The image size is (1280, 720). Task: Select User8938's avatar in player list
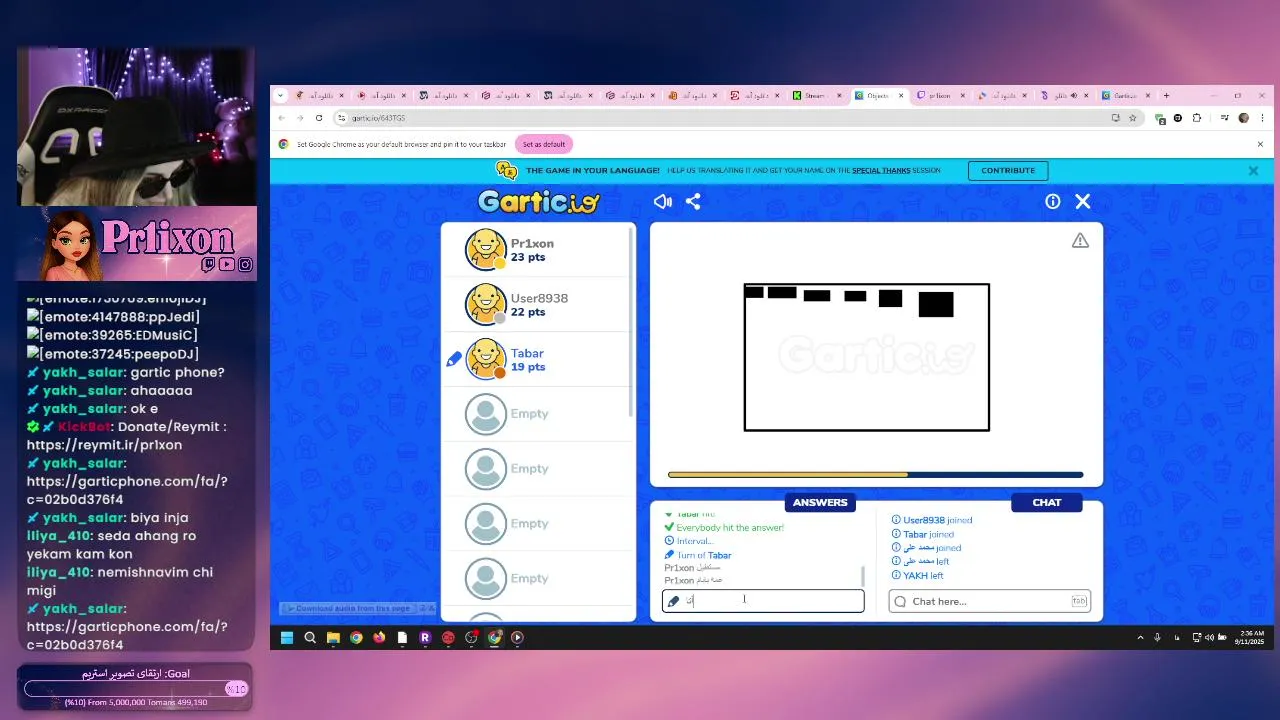coord(486,304)
